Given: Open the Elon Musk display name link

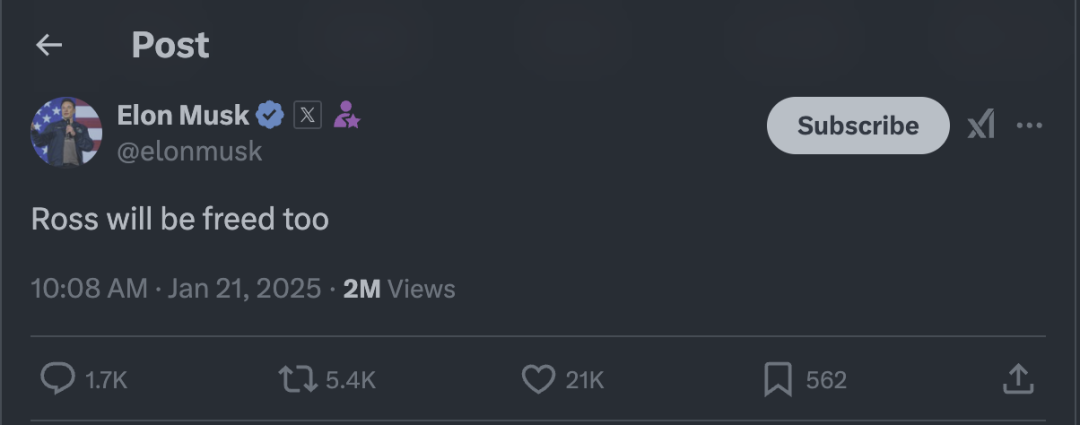Looking at the screenshot, I should tap(182, 115).
